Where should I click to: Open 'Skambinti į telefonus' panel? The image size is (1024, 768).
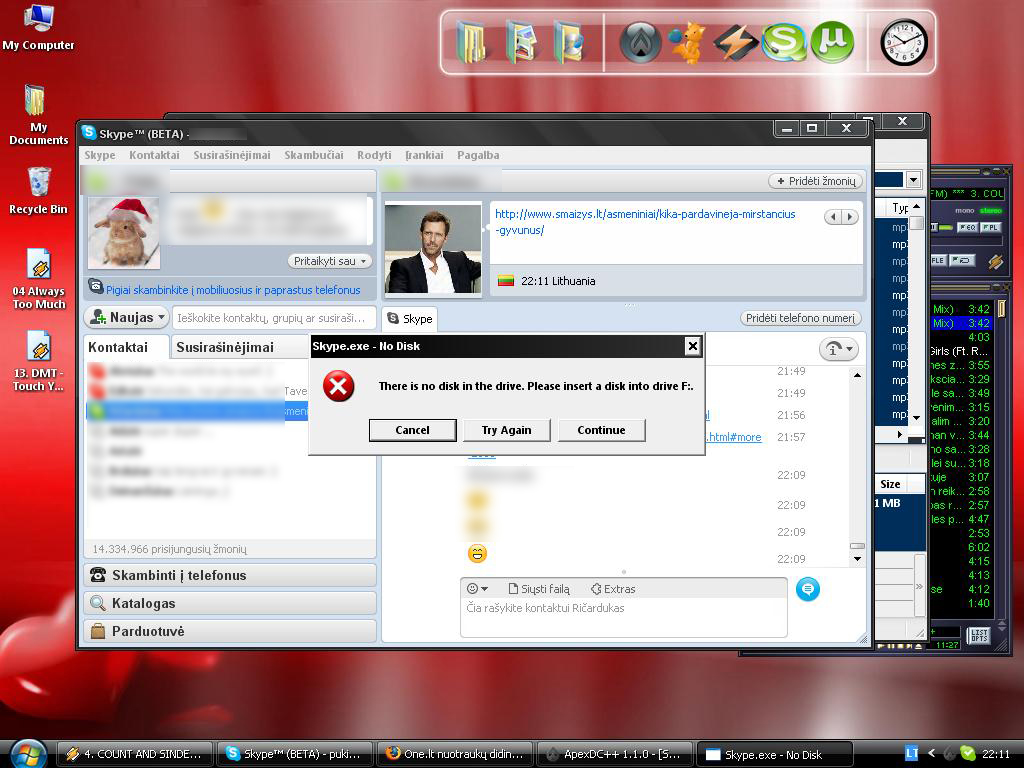(x=230, y=575)
